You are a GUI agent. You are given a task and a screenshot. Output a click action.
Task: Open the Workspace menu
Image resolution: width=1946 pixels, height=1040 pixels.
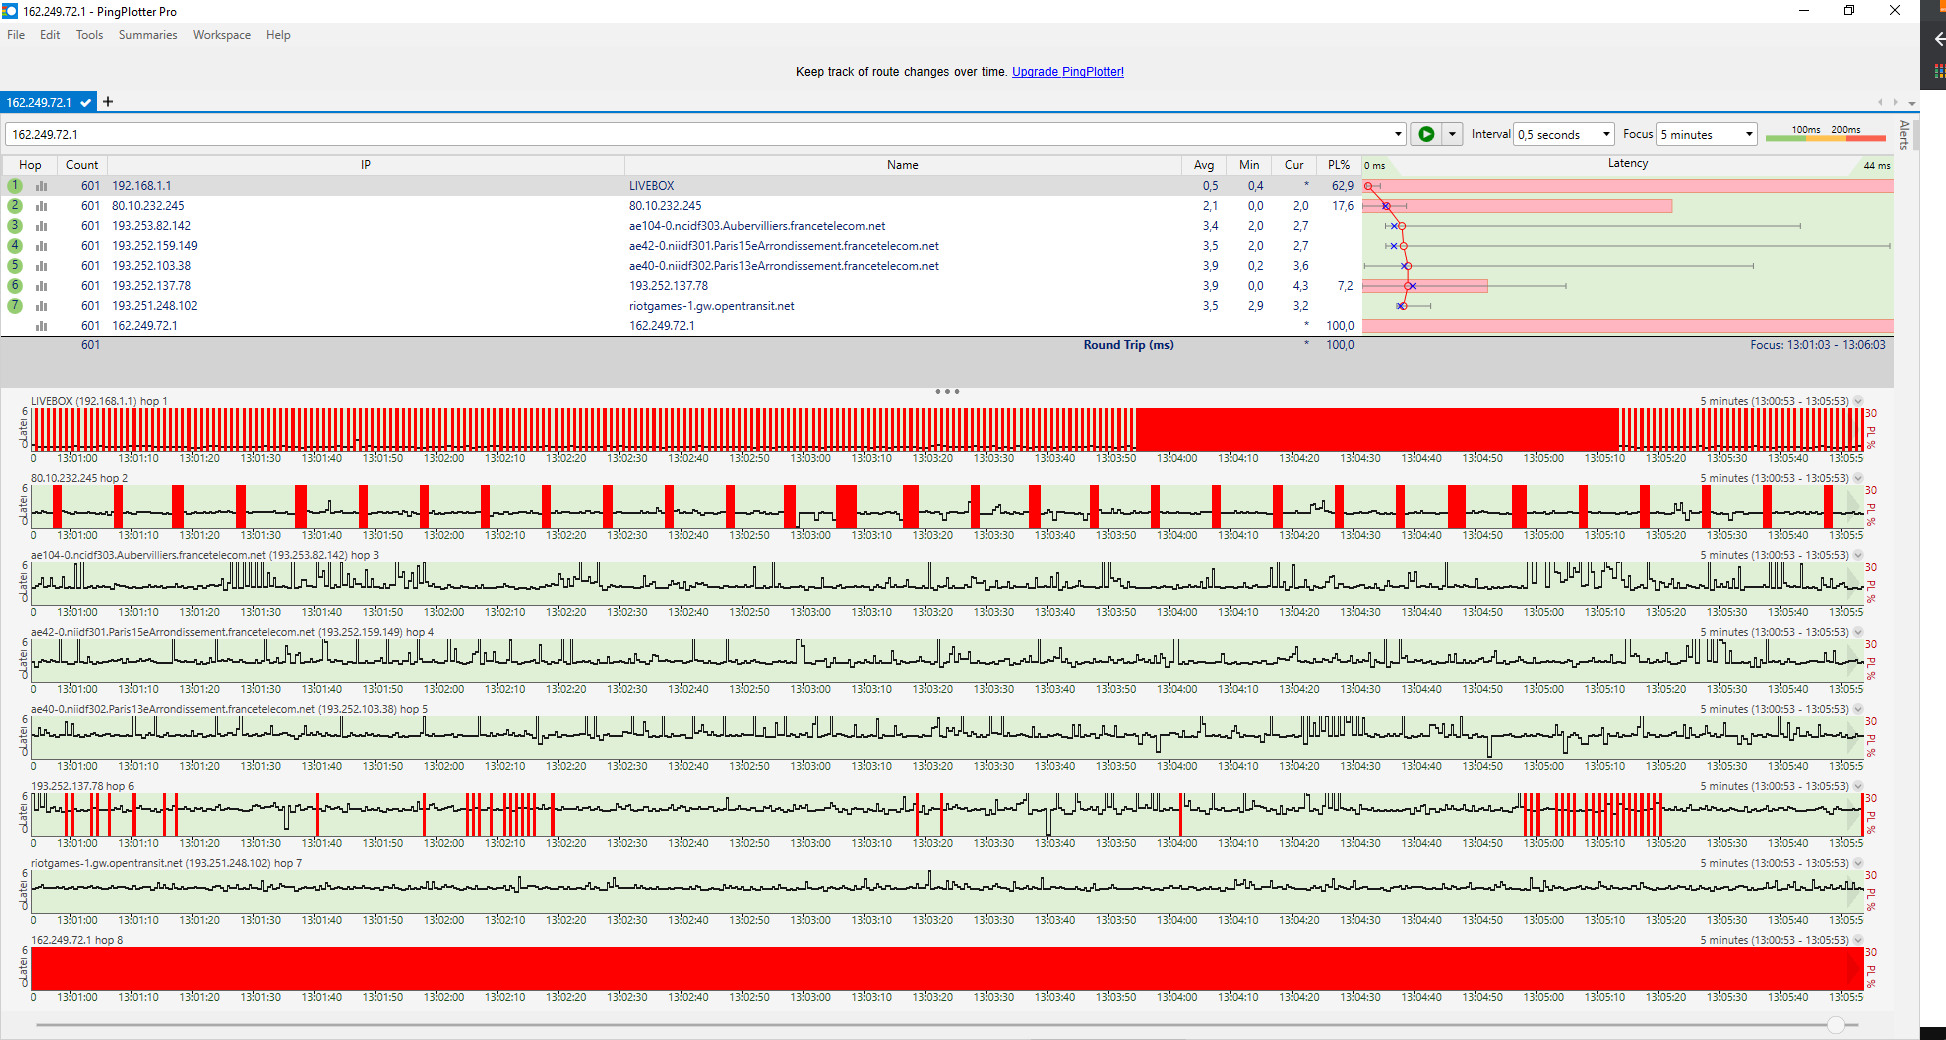tap(222, 35)
